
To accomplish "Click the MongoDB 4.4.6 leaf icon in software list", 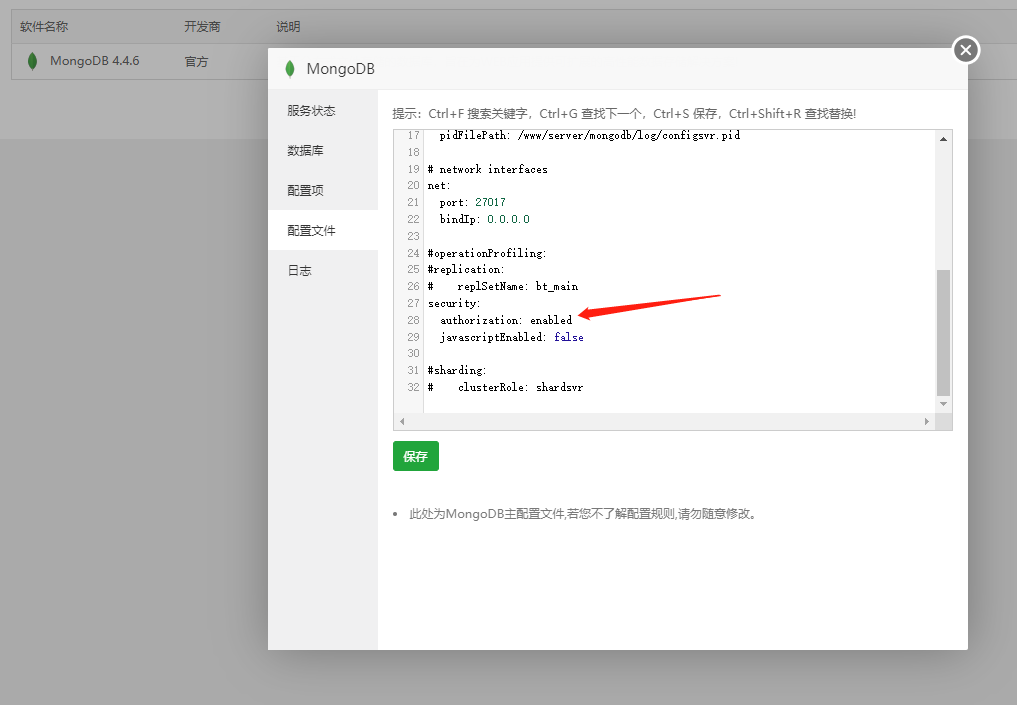I will tap(32, 61).
